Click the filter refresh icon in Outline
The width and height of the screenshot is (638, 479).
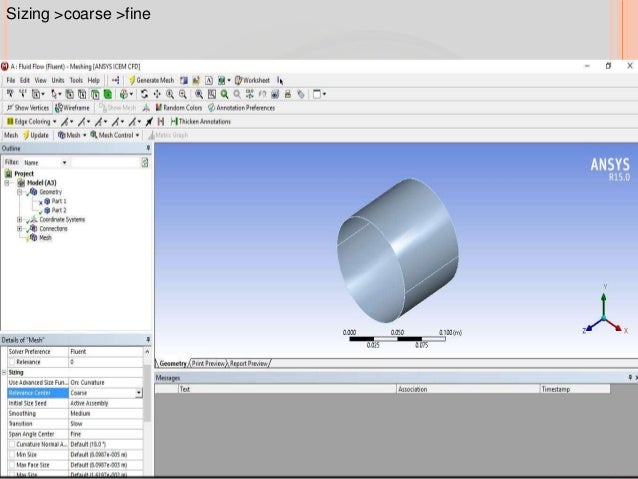(x=145, y=163)
